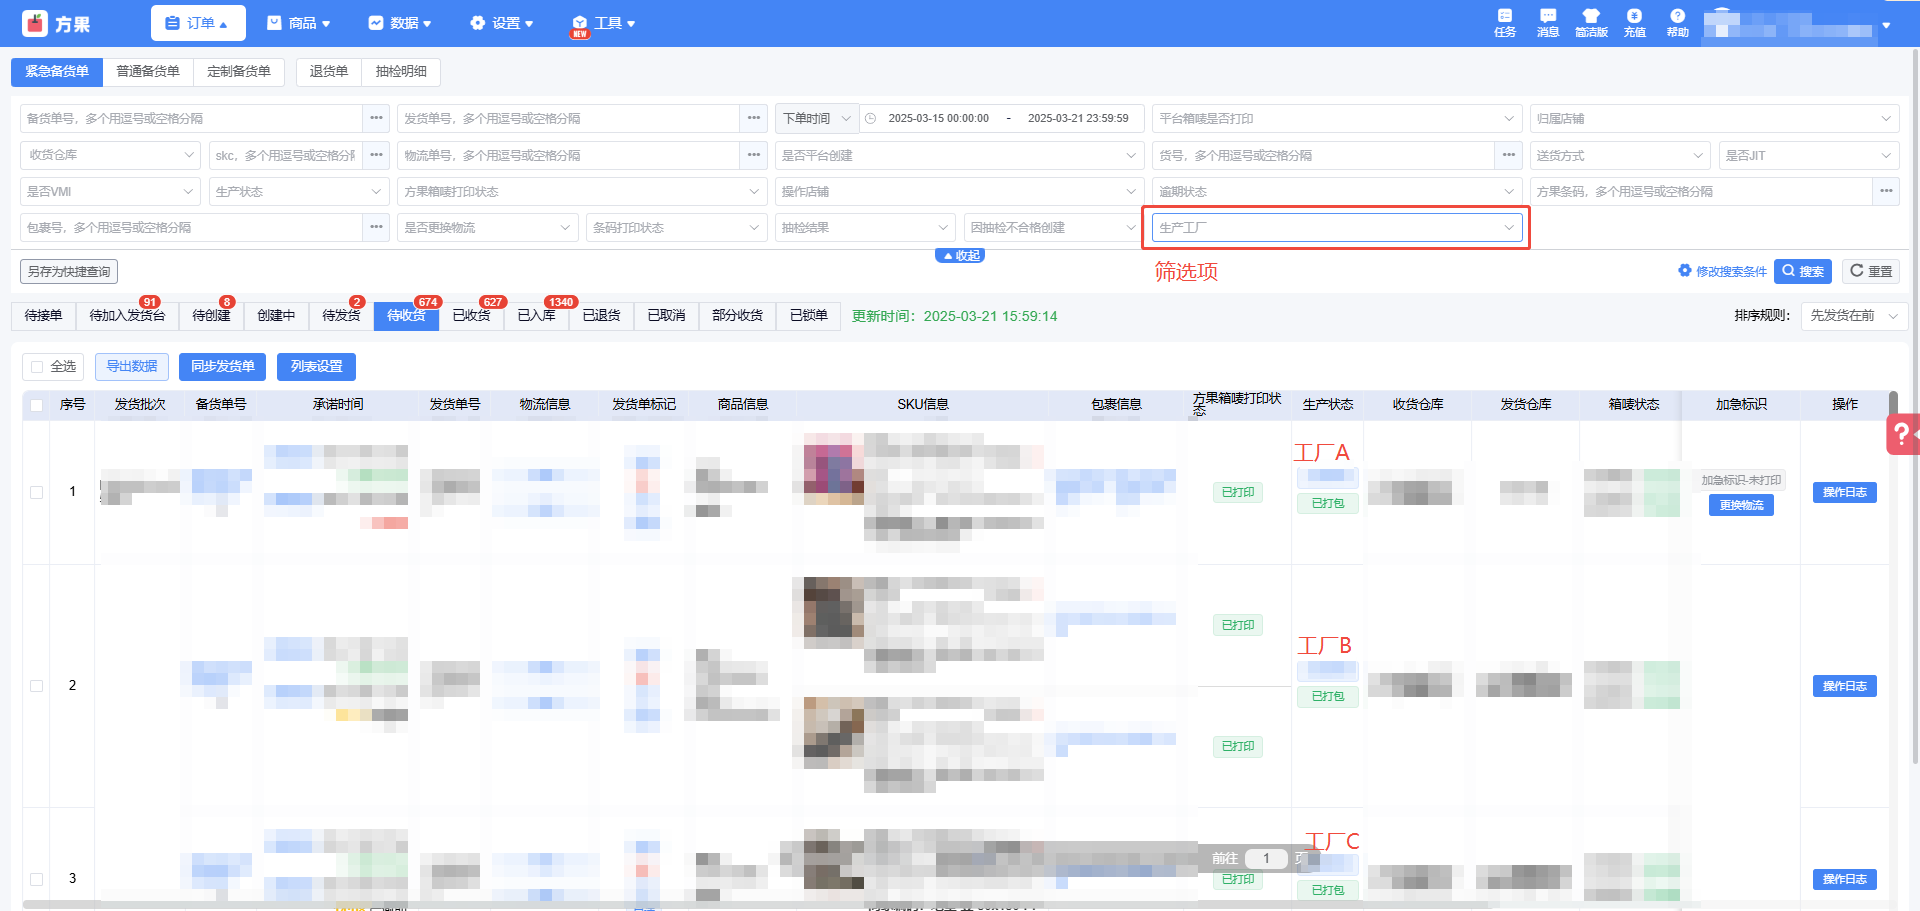Click the ellipsis beside 物流单号 field
The width and height of the screenshot is (1920, 911).
tap(754, 155)
